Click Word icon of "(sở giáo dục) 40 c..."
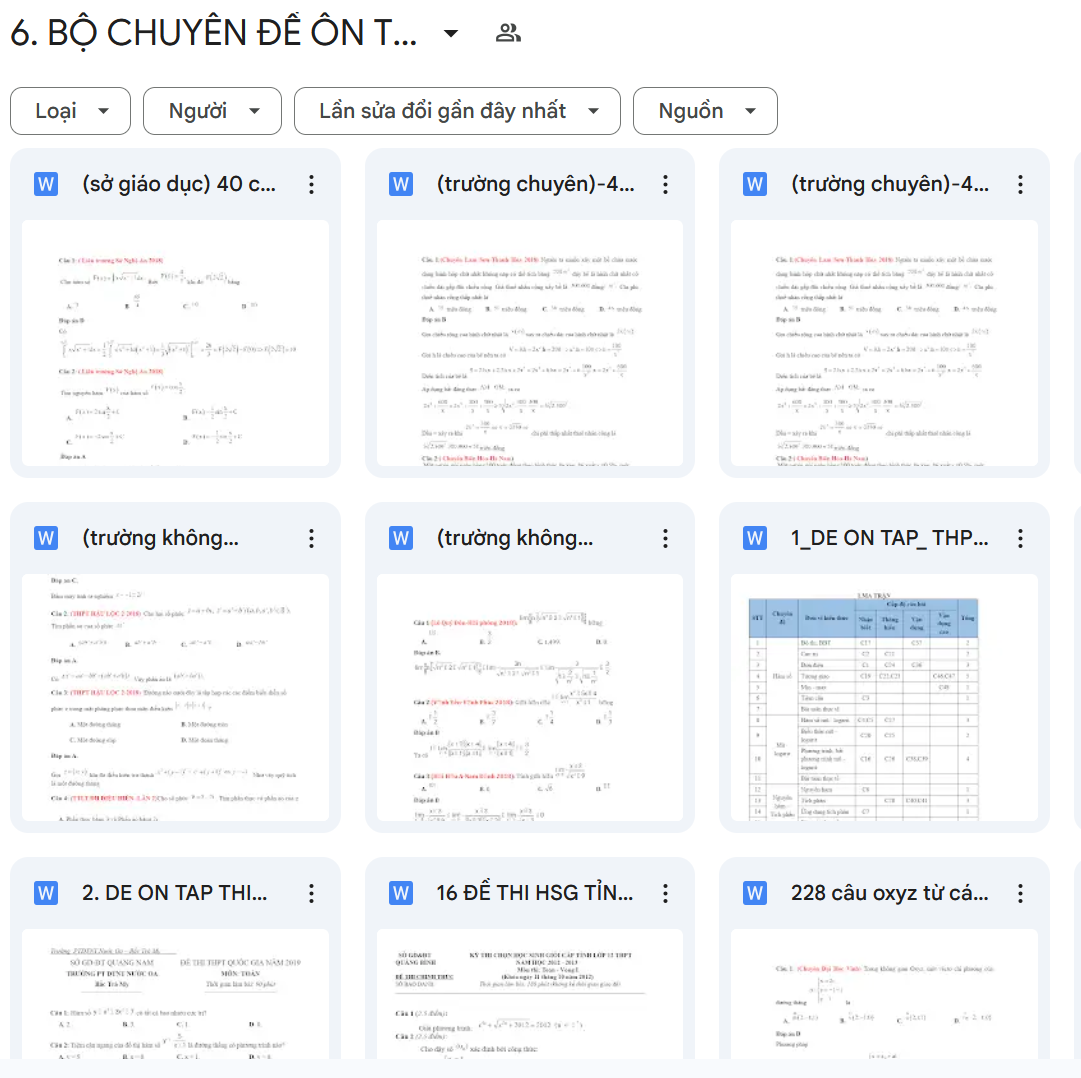 [x=46, y=184]
